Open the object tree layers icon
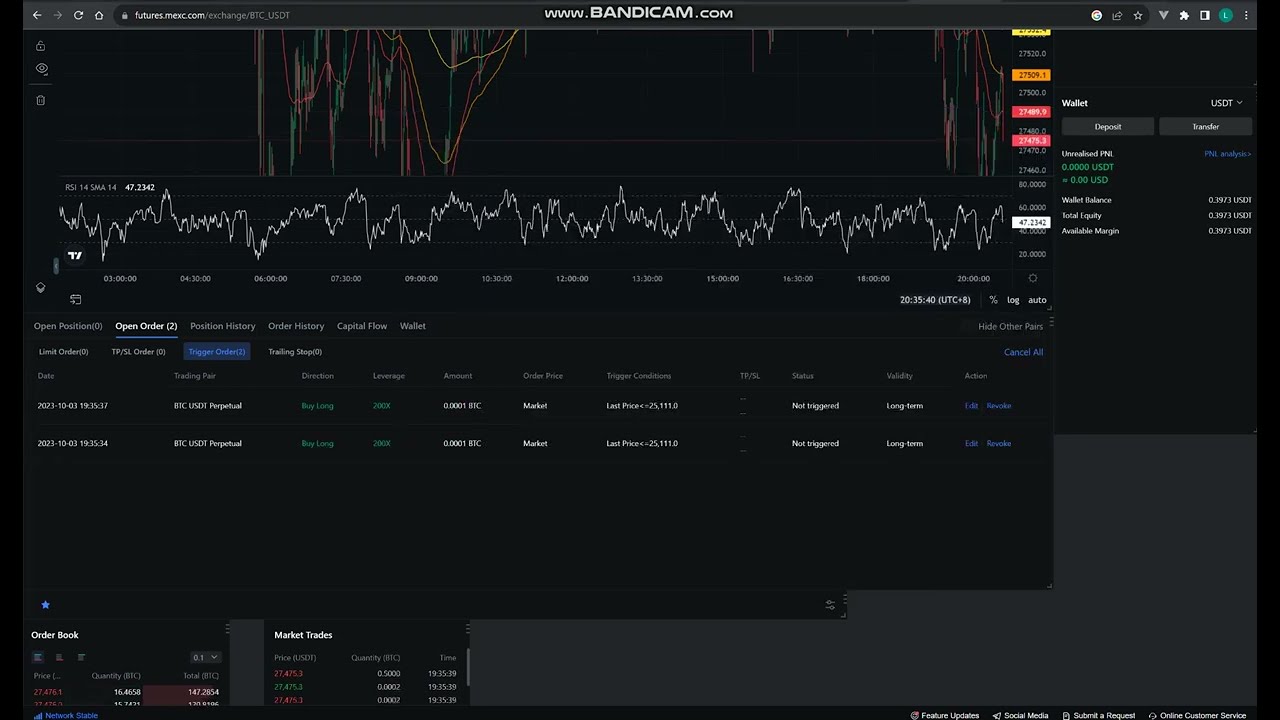1280x720 pixels. pyautogui.click(x=40, y=288)
